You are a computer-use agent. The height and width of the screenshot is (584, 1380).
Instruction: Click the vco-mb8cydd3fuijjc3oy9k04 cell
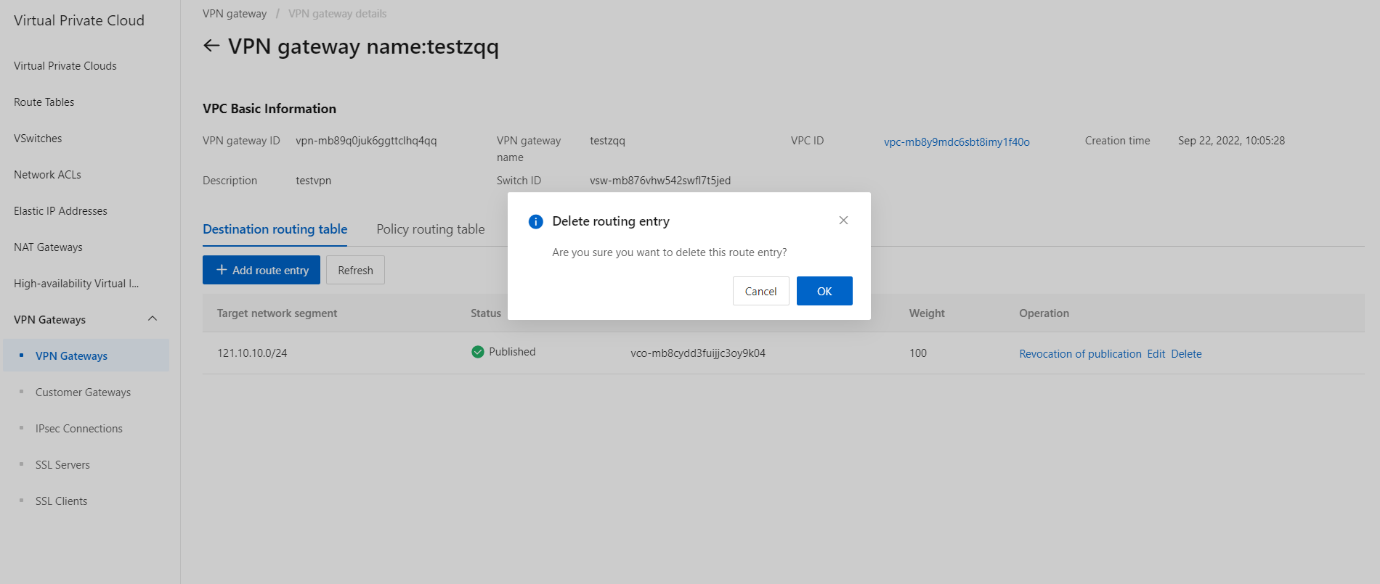(x=698, y=353)
